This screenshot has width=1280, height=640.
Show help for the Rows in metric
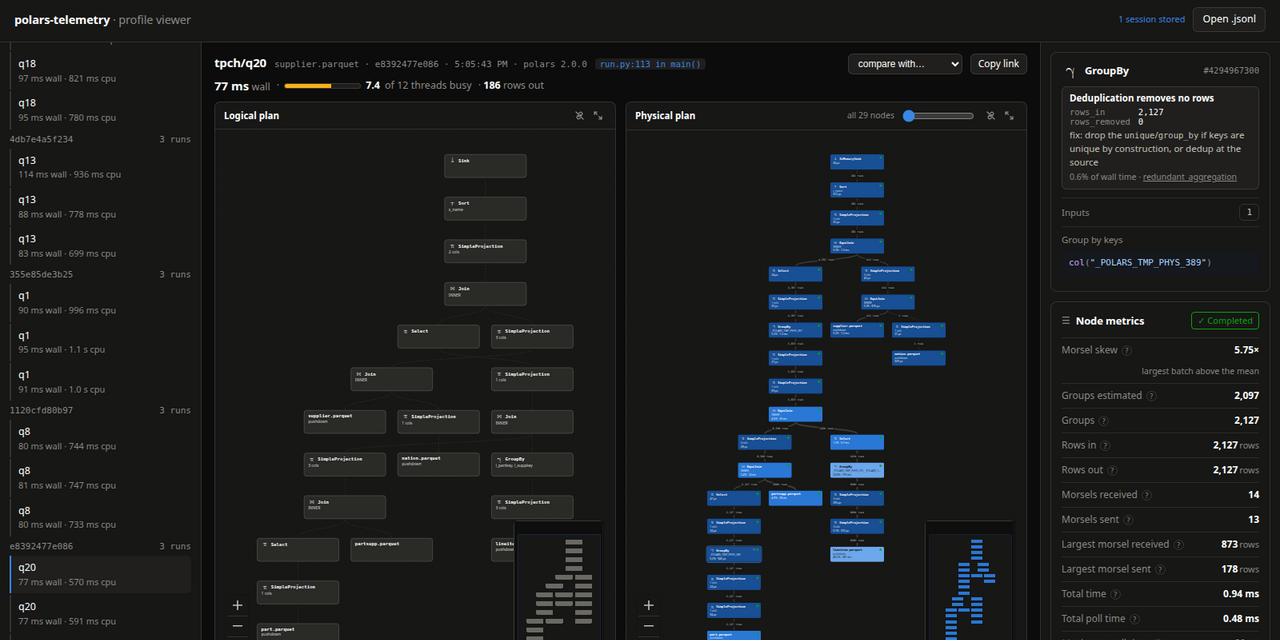pos(1106,446)
